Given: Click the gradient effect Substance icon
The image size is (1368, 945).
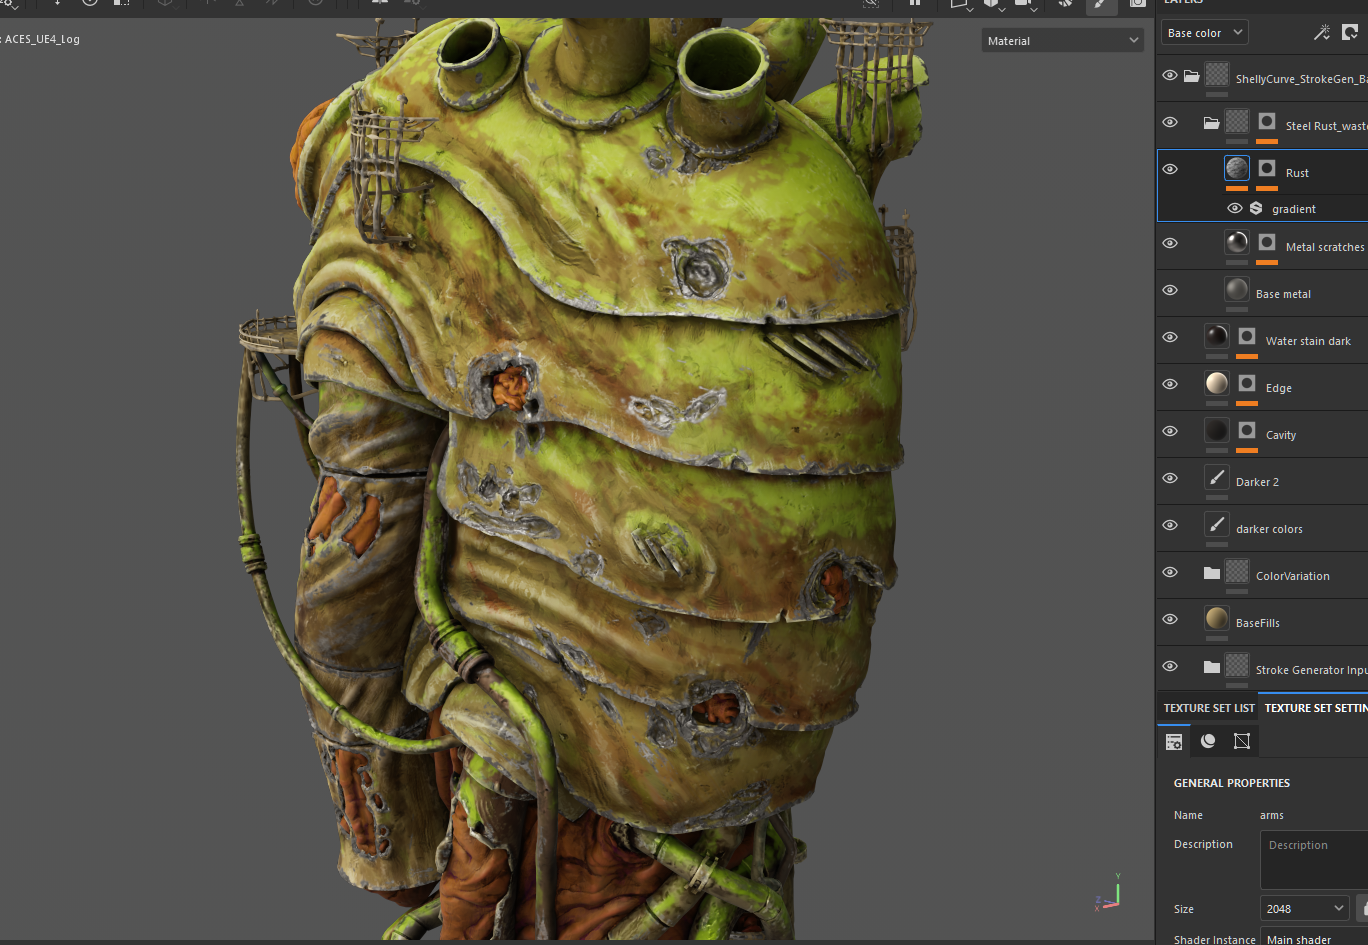Looking at the screenshot, I should click(x=1256, y=208).
